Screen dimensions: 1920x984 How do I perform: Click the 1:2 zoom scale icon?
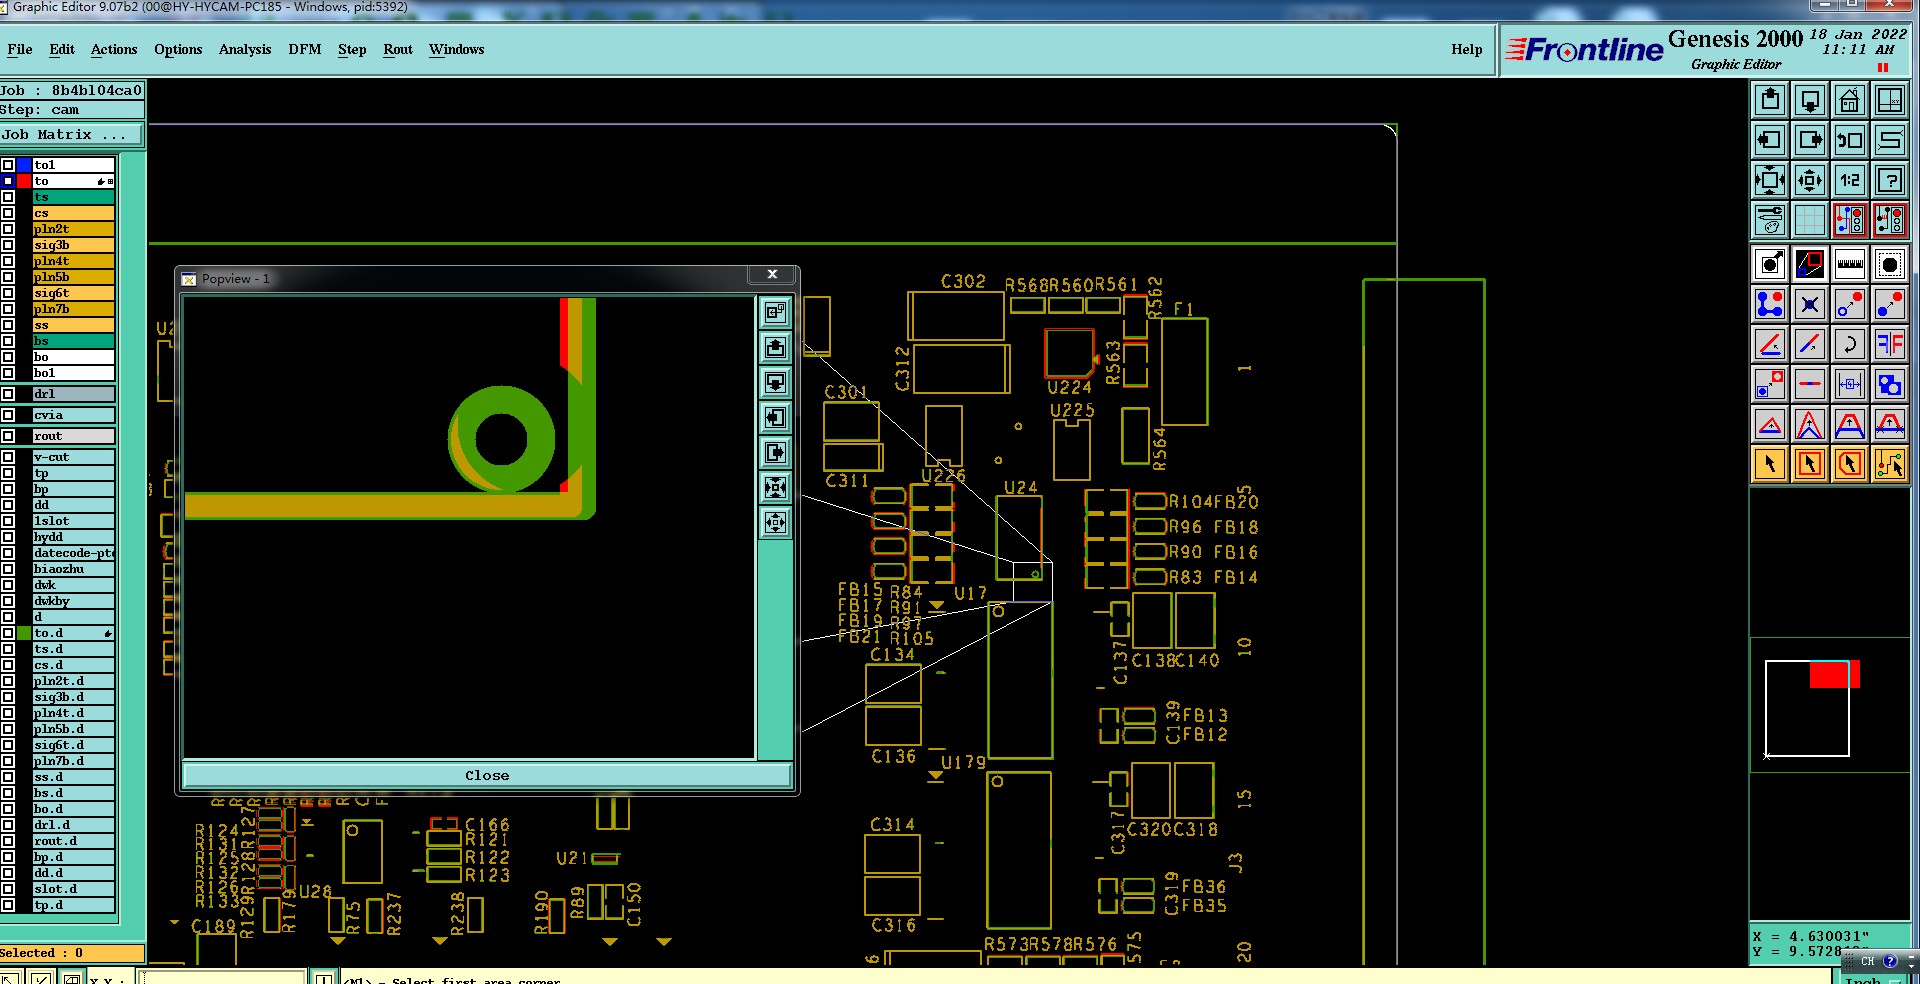click(x=1850, y=180)
